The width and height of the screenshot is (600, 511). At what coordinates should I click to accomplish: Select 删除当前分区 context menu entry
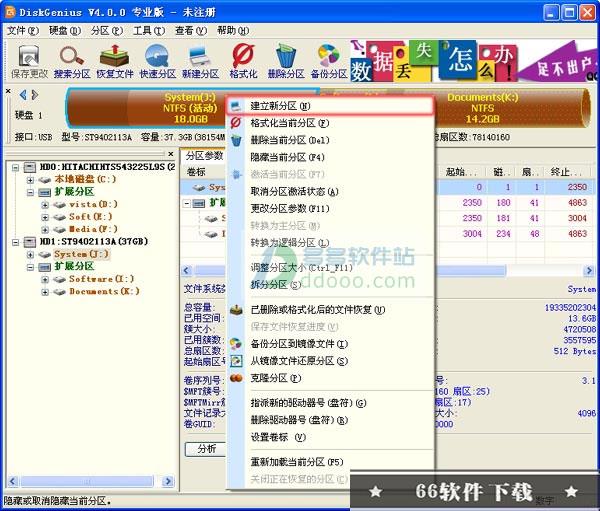pyautogui.click(x=330, y=140)
